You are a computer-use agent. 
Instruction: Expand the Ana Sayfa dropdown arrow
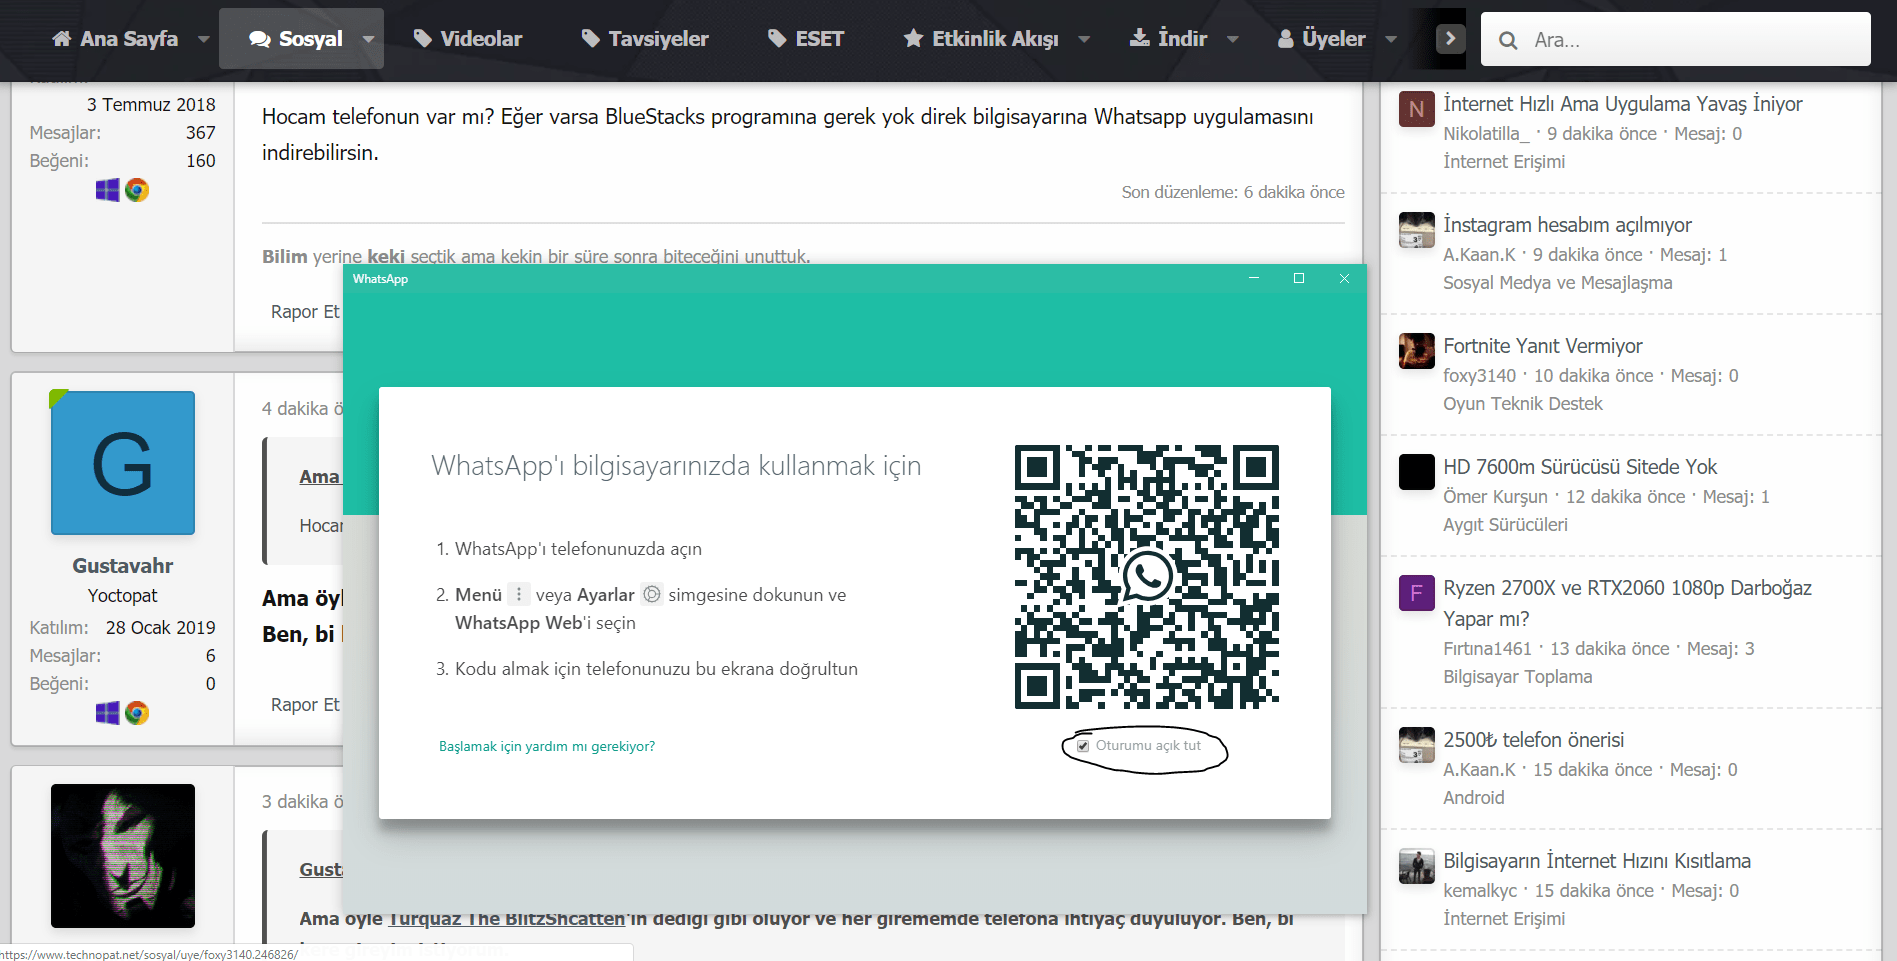(x=204, y=40)
